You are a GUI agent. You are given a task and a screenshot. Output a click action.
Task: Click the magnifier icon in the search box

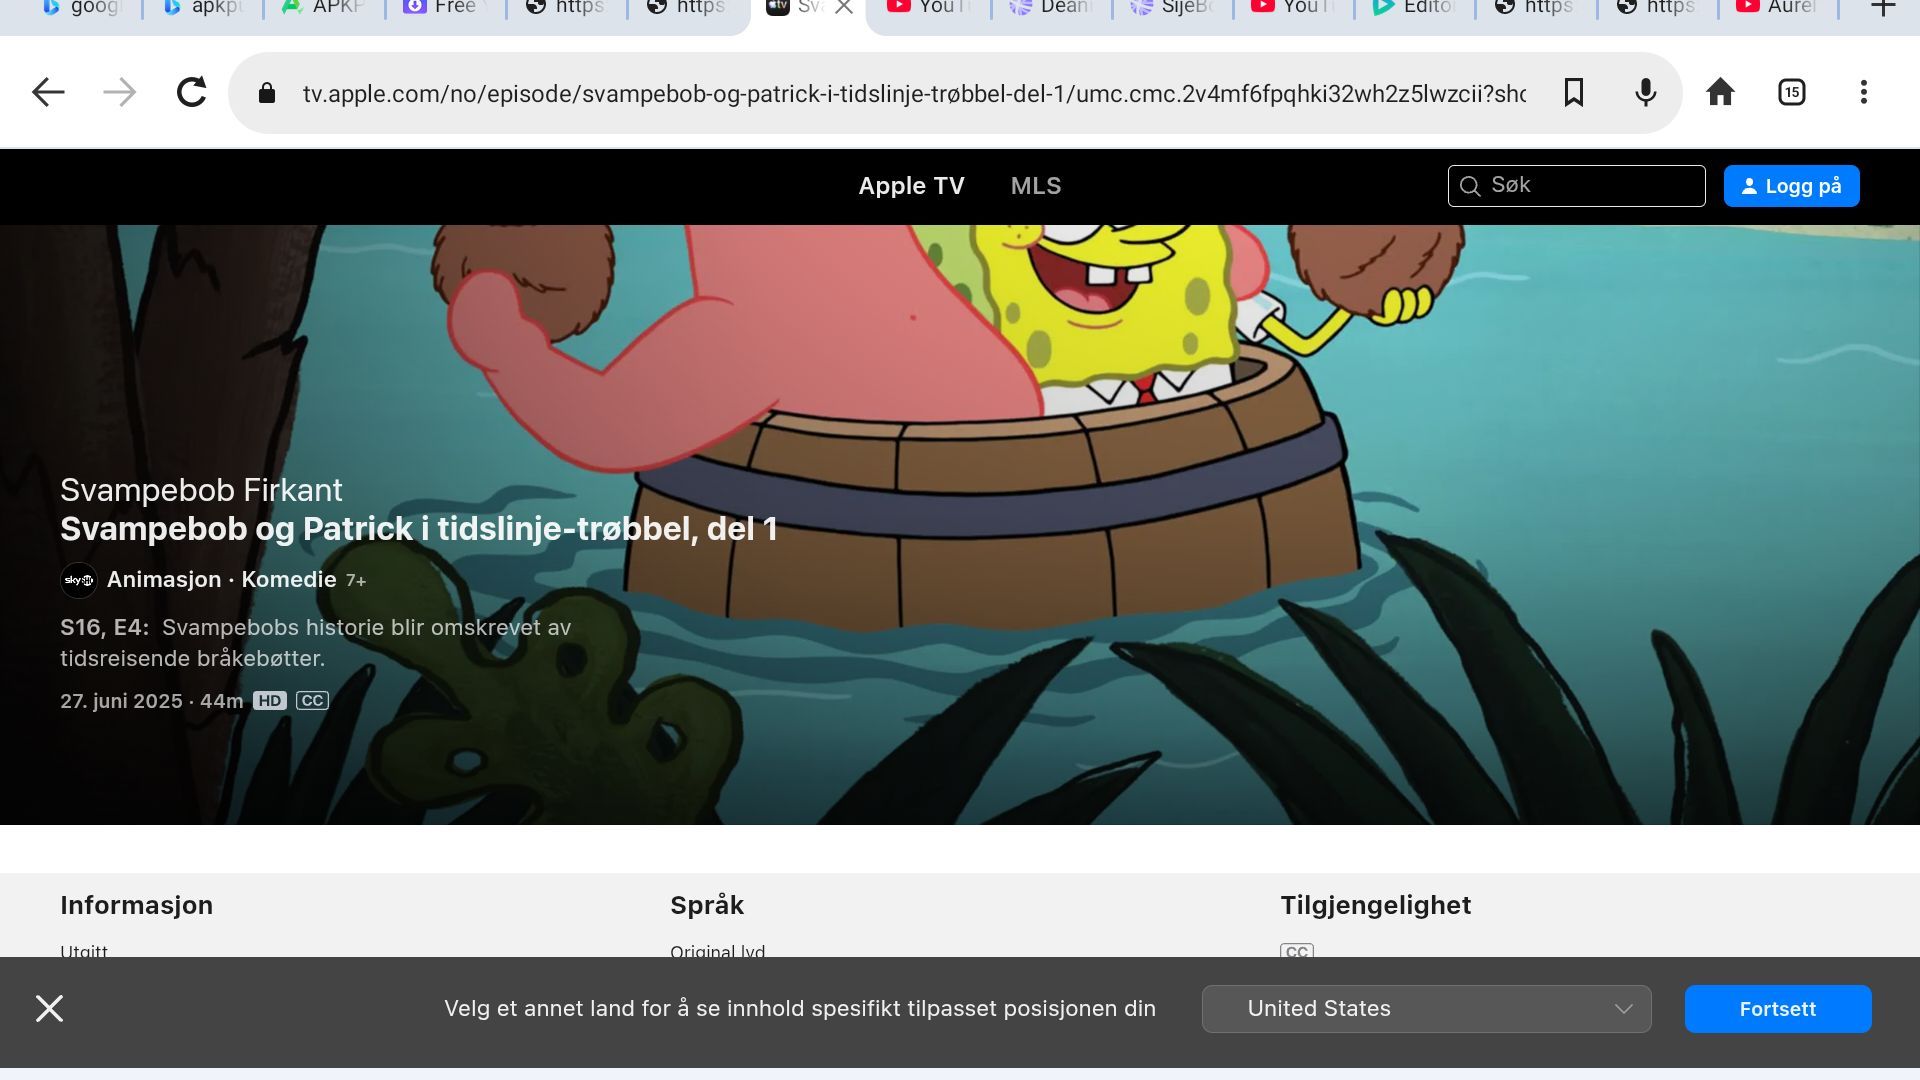[x=1470, y=186]
